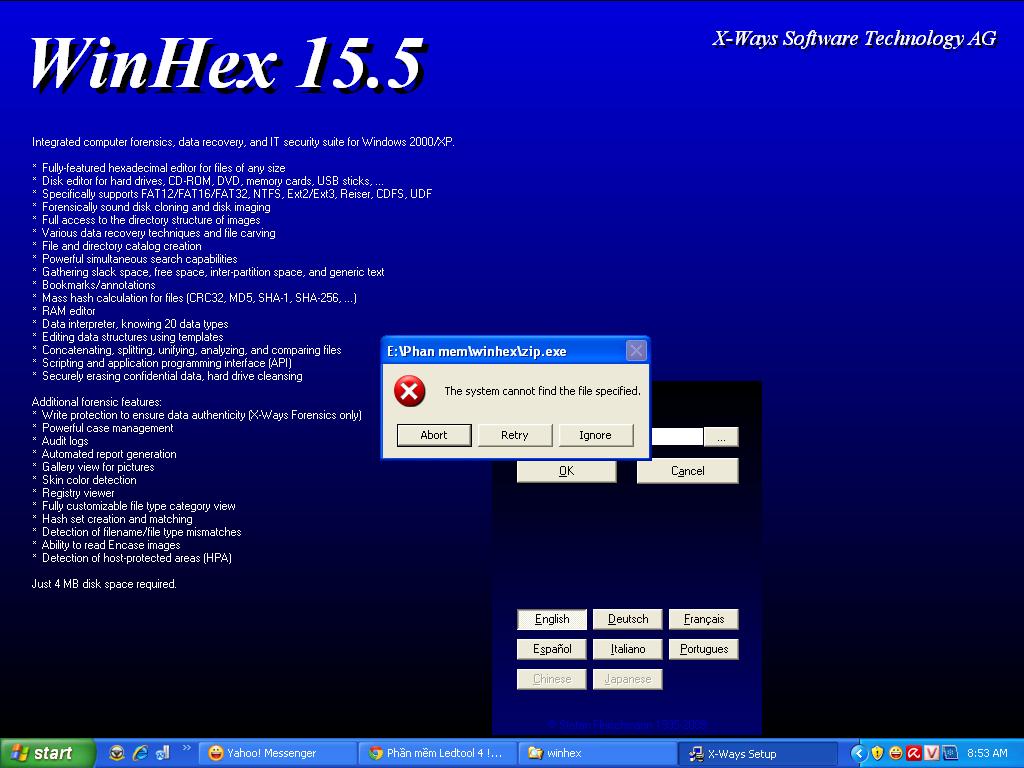The image size is (1024, 768).
Task: Click the WinHex 15.5 heading
Action: (227, 64)
